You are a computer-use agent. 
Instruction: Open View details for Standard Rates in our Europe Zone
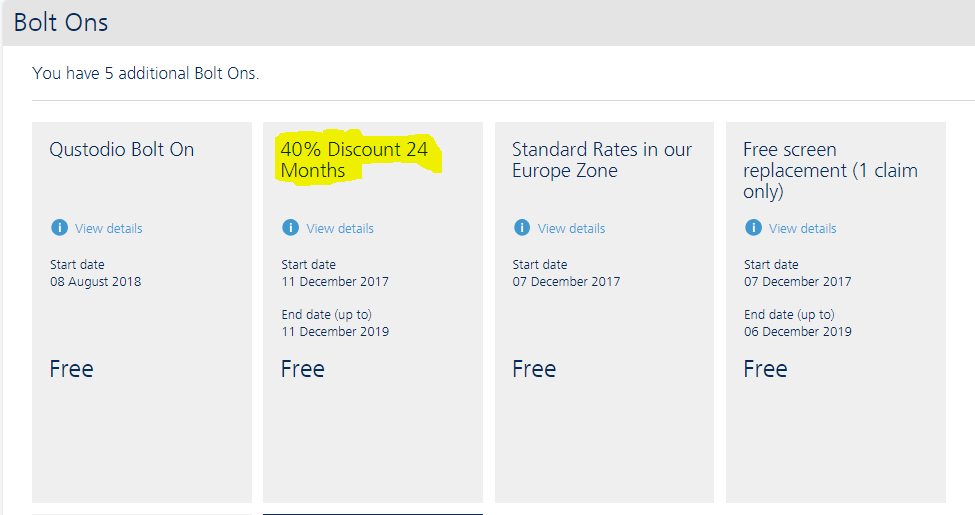(x=571, y=229)
